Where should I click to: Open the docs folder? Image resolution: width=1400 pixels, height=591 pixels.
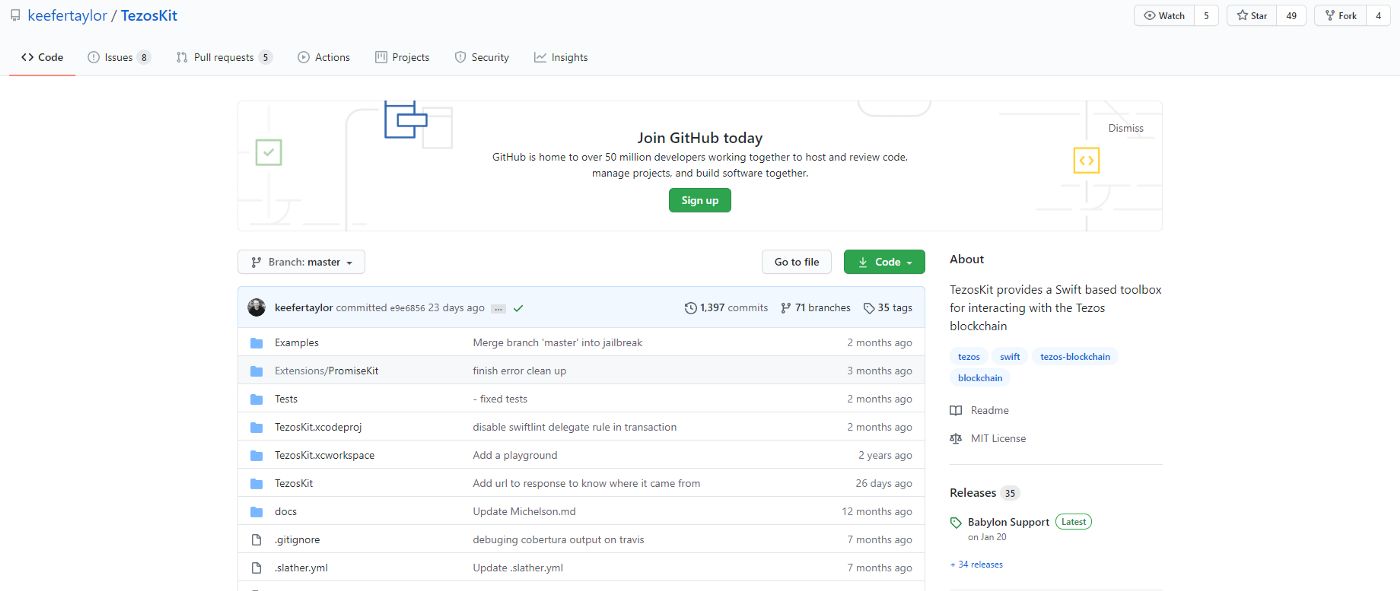286,511
